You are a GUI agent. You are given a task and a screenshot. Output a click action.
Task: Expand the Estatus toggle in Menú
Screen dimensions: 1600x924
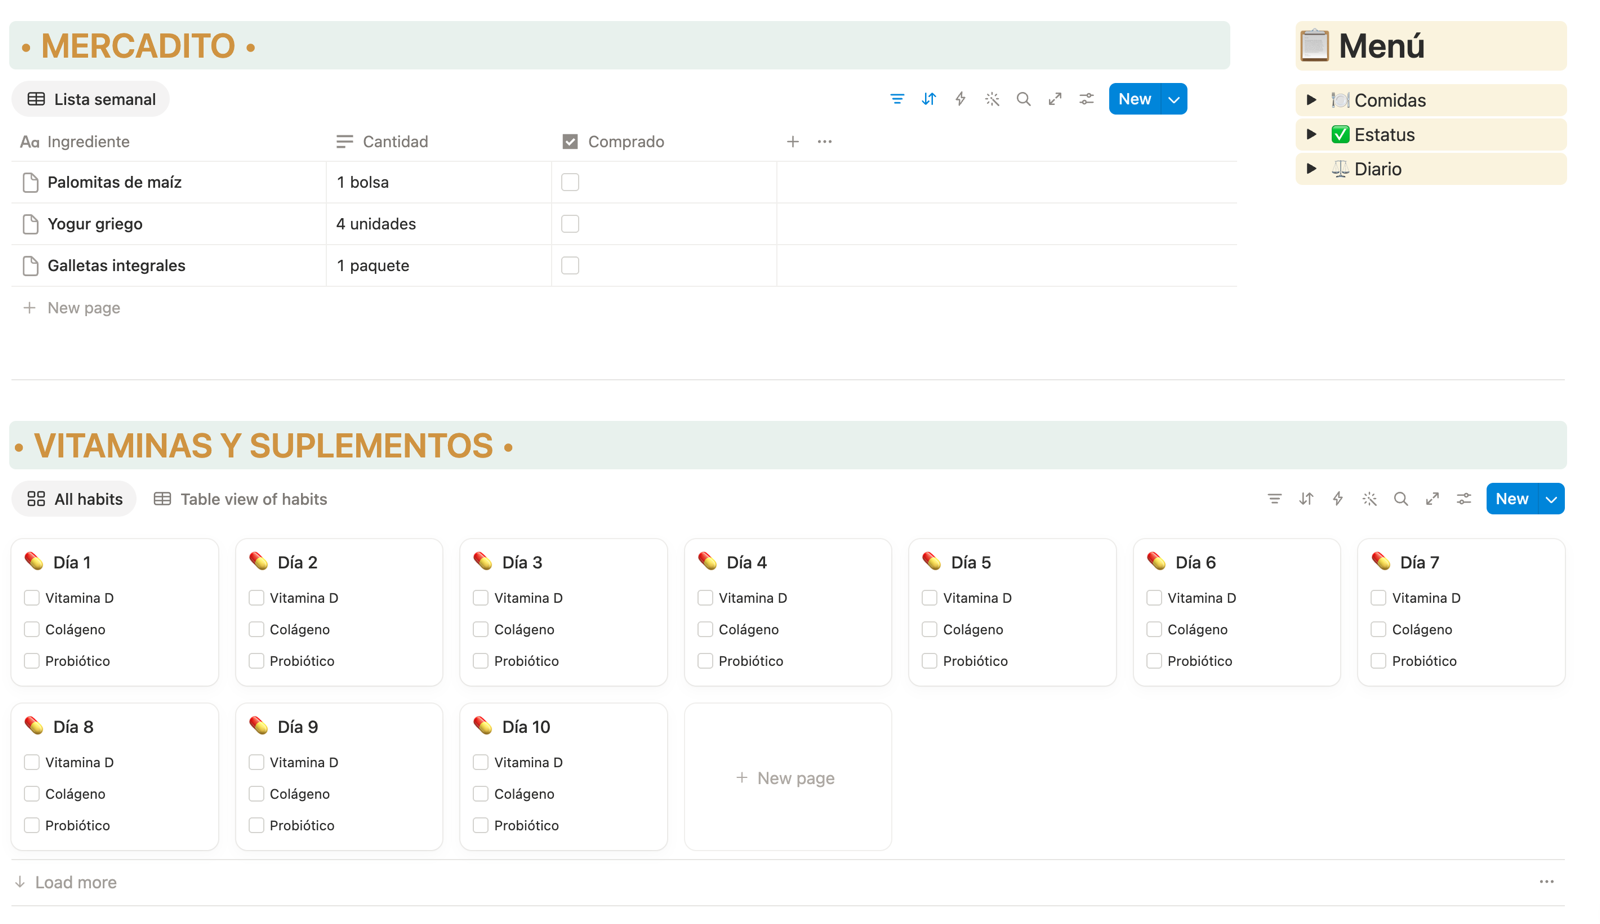click(1312, 134)
